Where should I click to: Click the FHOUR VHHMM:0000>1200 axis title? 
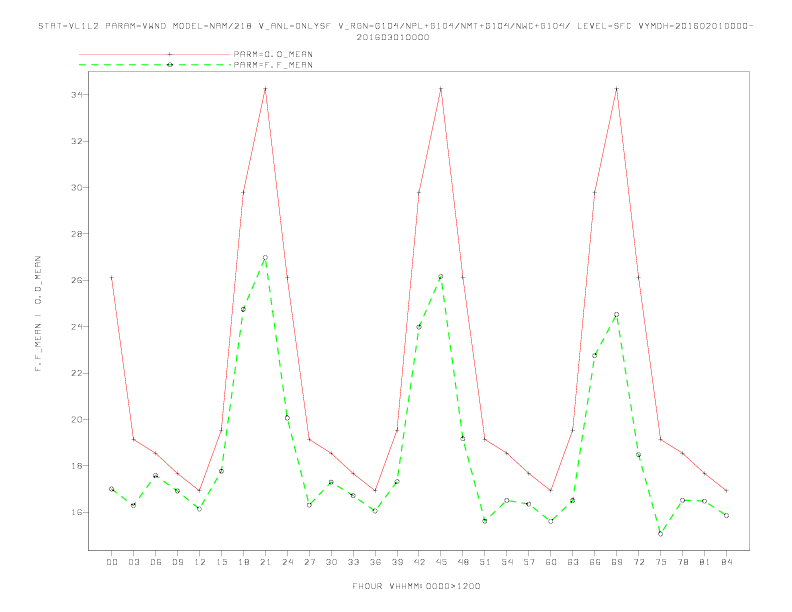coord(416,586)
